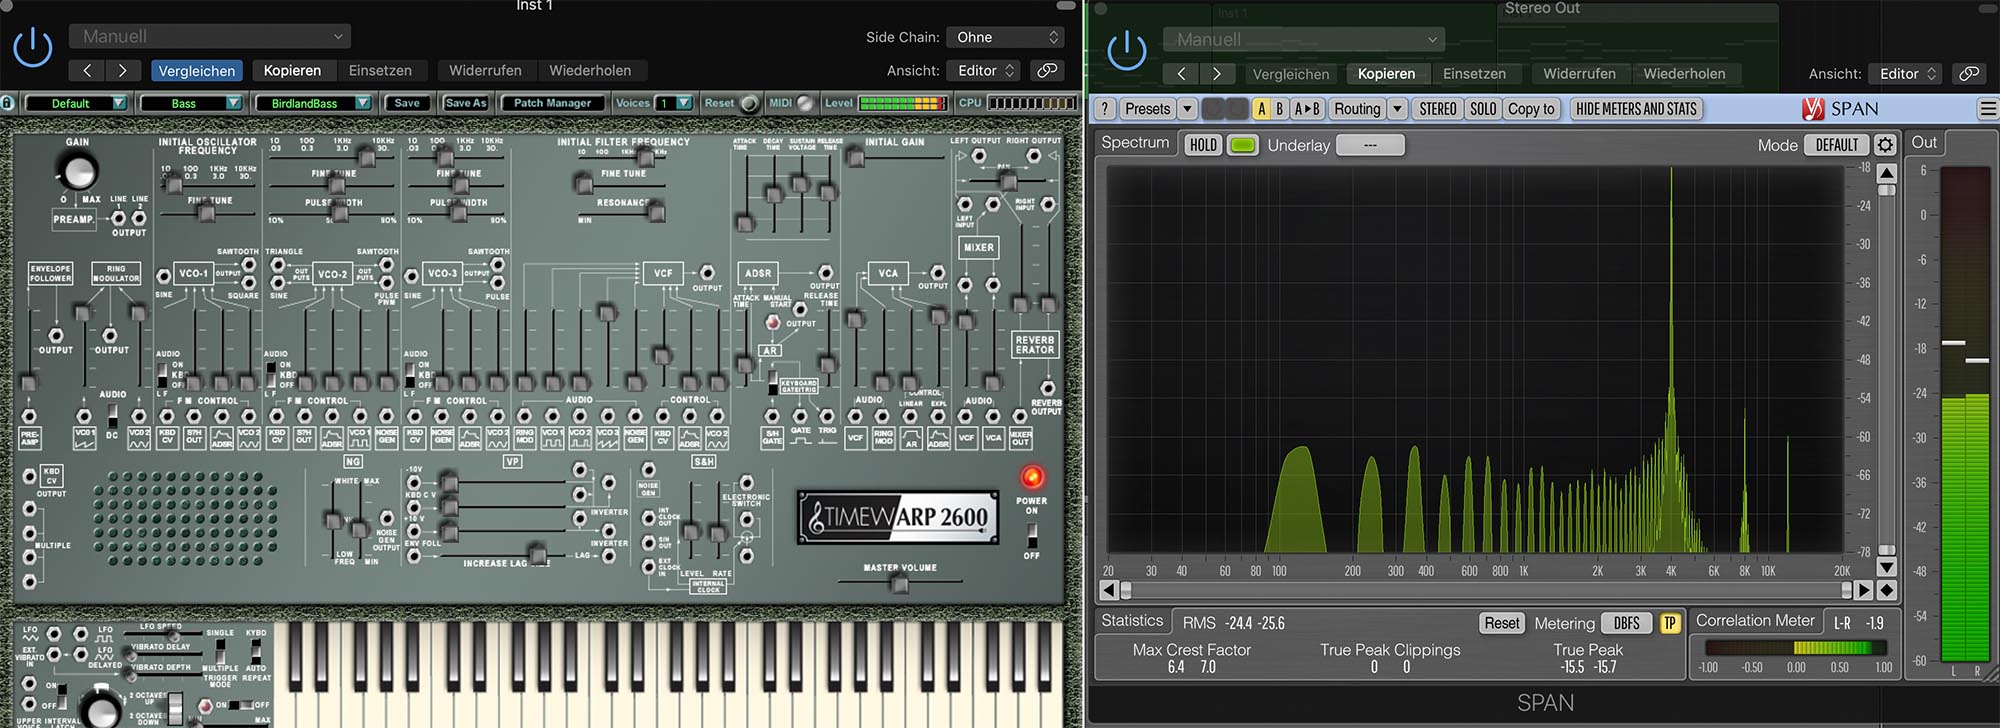Click the RING MODULATOR module box
This screenshot has height=728, width=2000.
(116, 273)
